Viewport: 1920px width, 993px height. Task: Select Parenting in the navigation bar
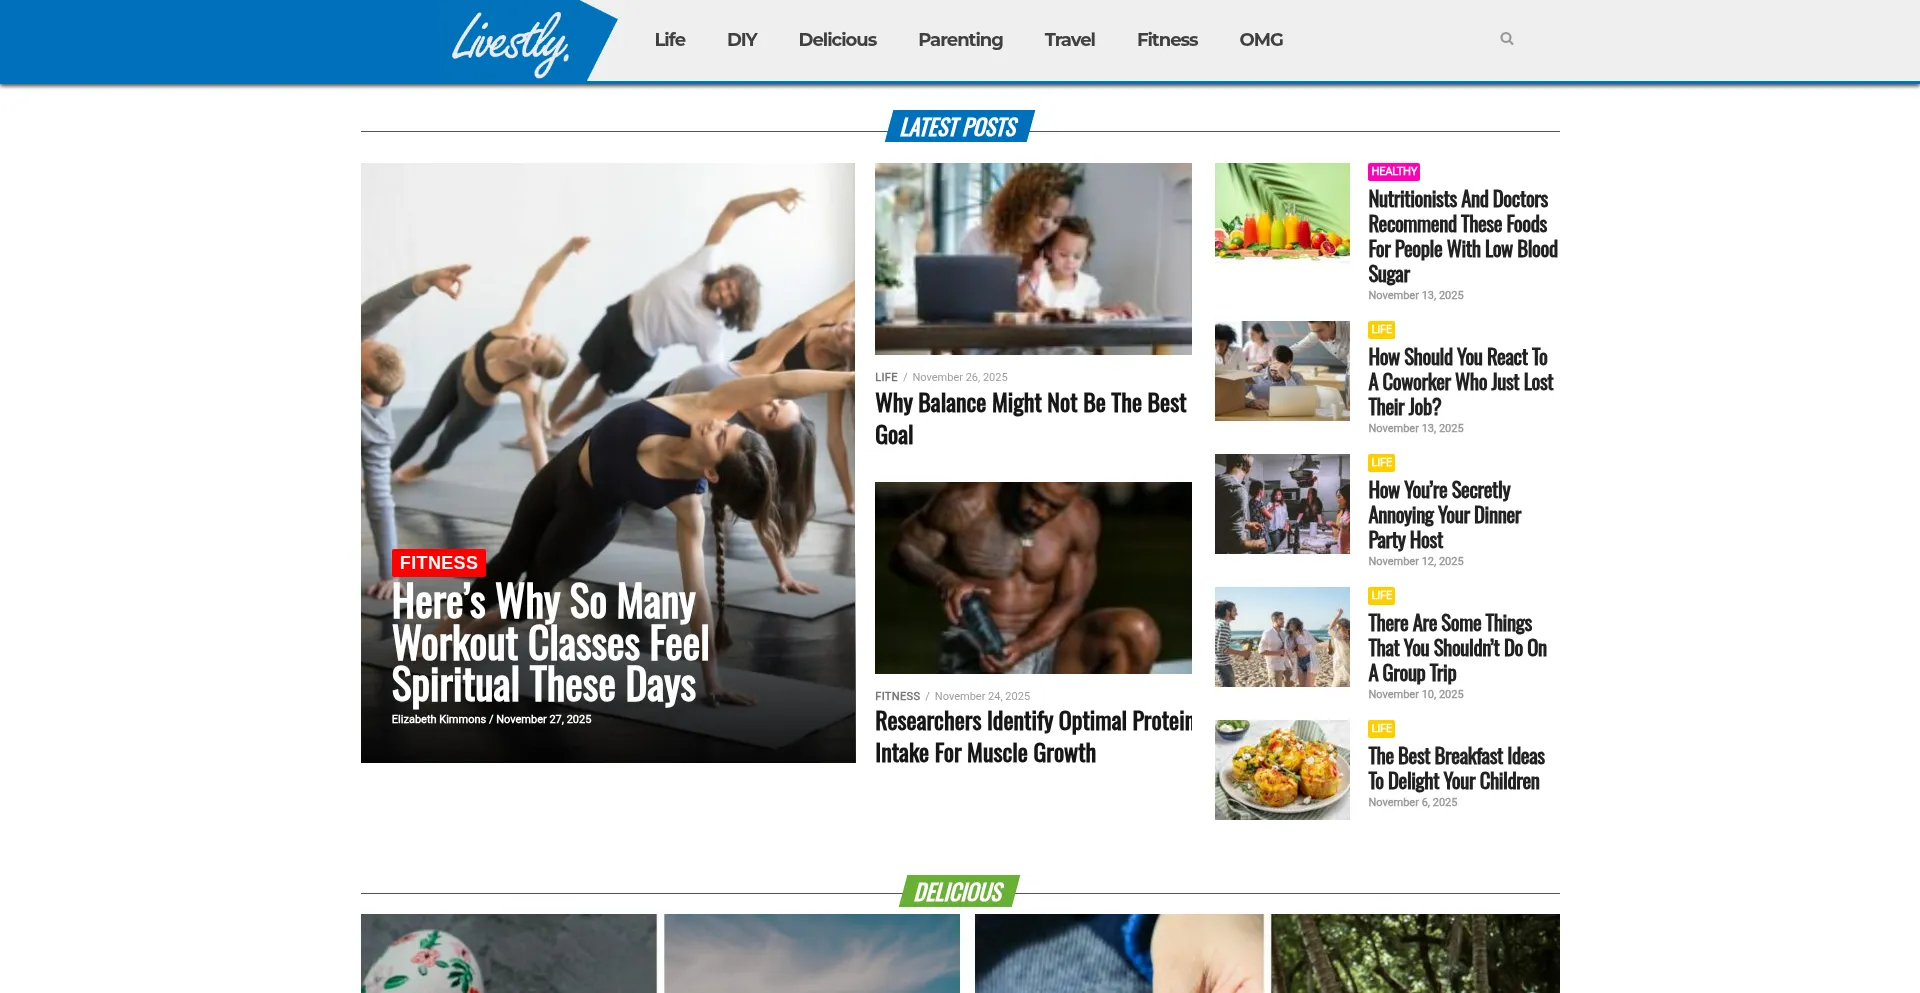[960, 40]
